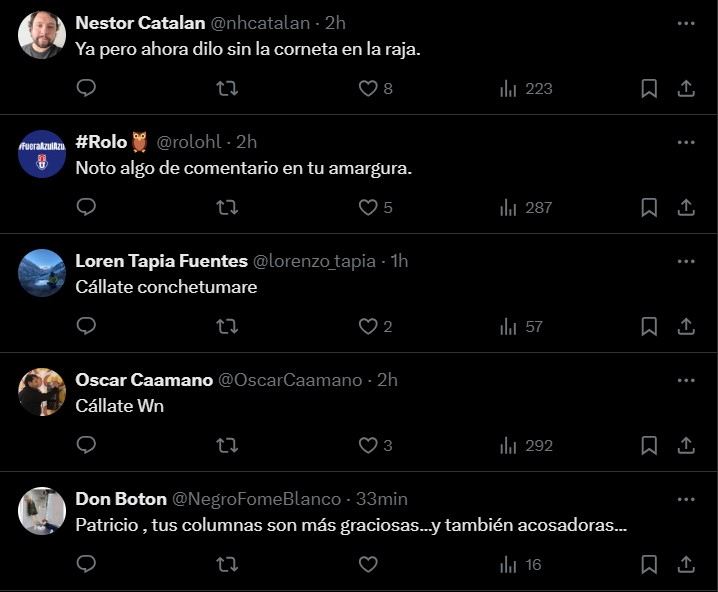Like the #Rolo tweet
Viewport: 718px width, 592px height.
(x=368, y=207)
